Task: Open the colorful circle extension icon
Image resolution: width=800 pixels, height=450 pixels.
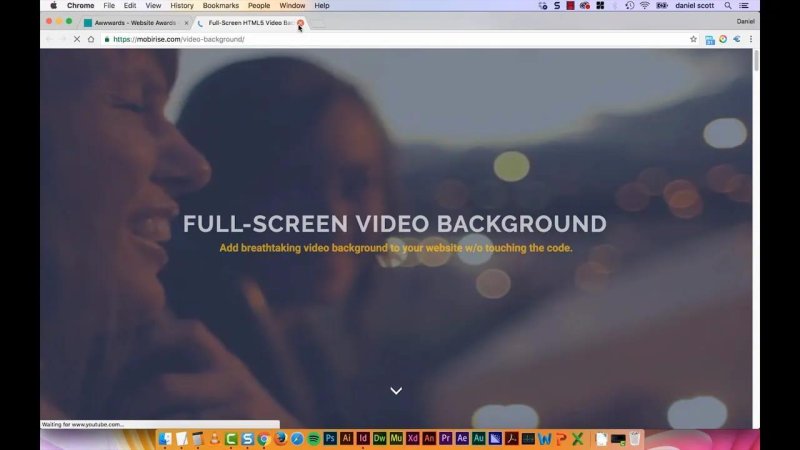Action: [x=723, y=39]
